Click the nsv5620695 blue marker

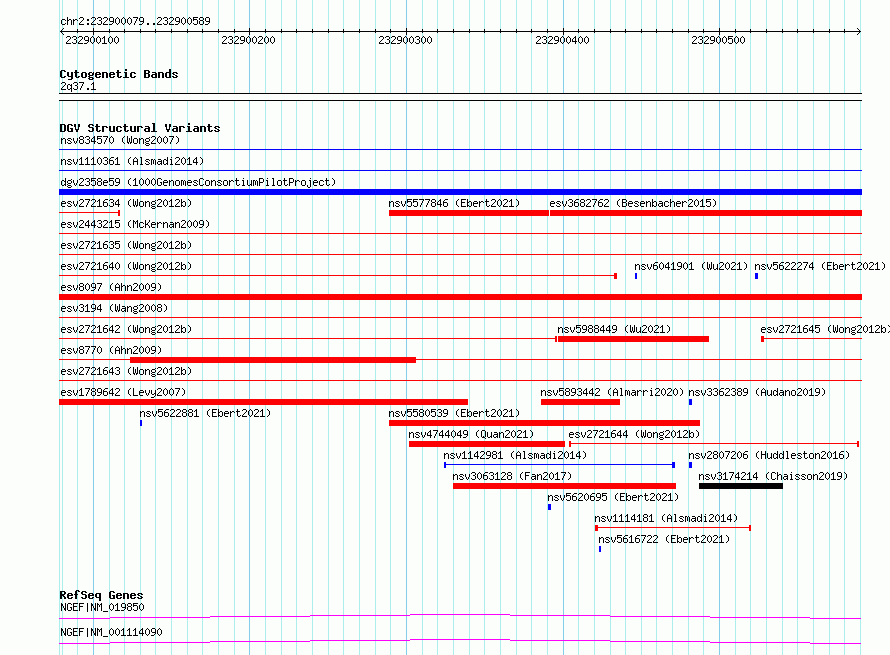549,507
